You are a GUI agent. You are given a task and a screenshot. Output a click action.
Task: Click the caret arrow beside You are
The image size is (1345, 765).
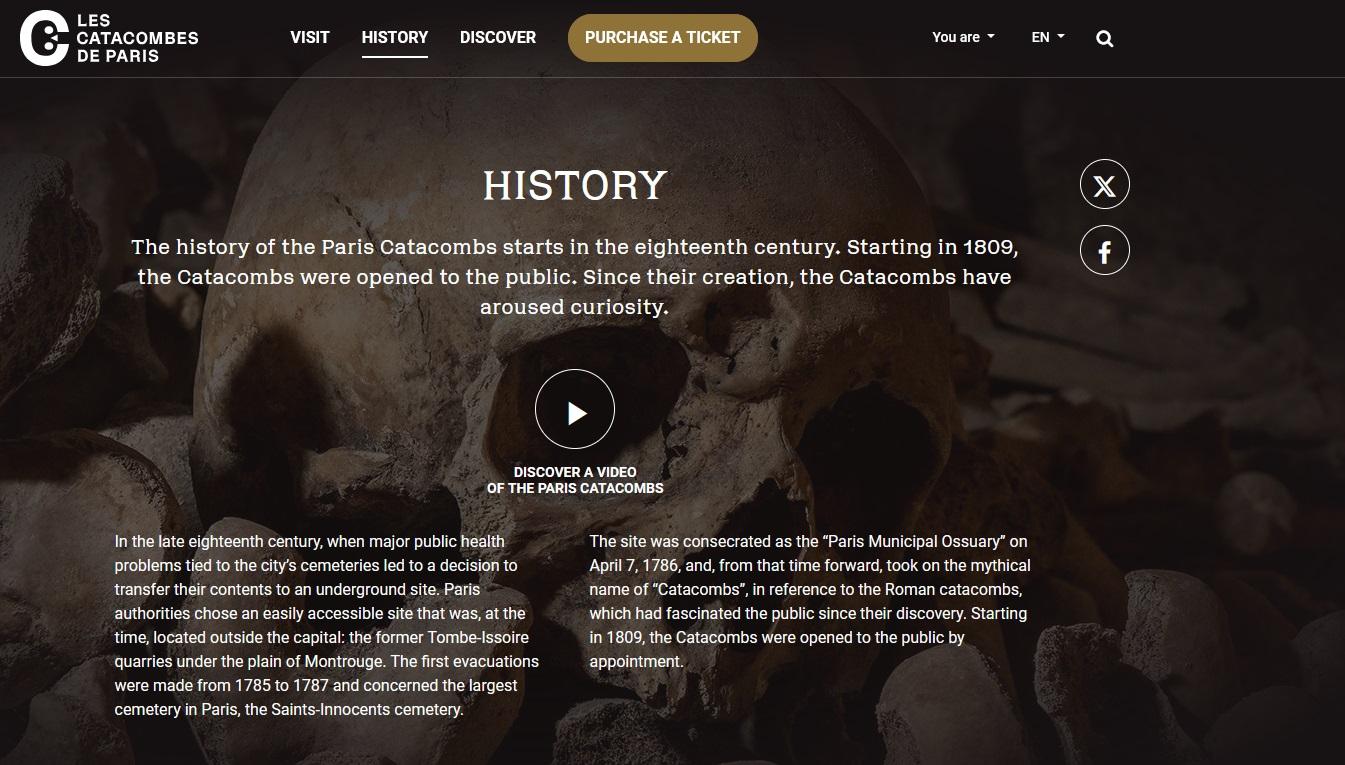991,37
